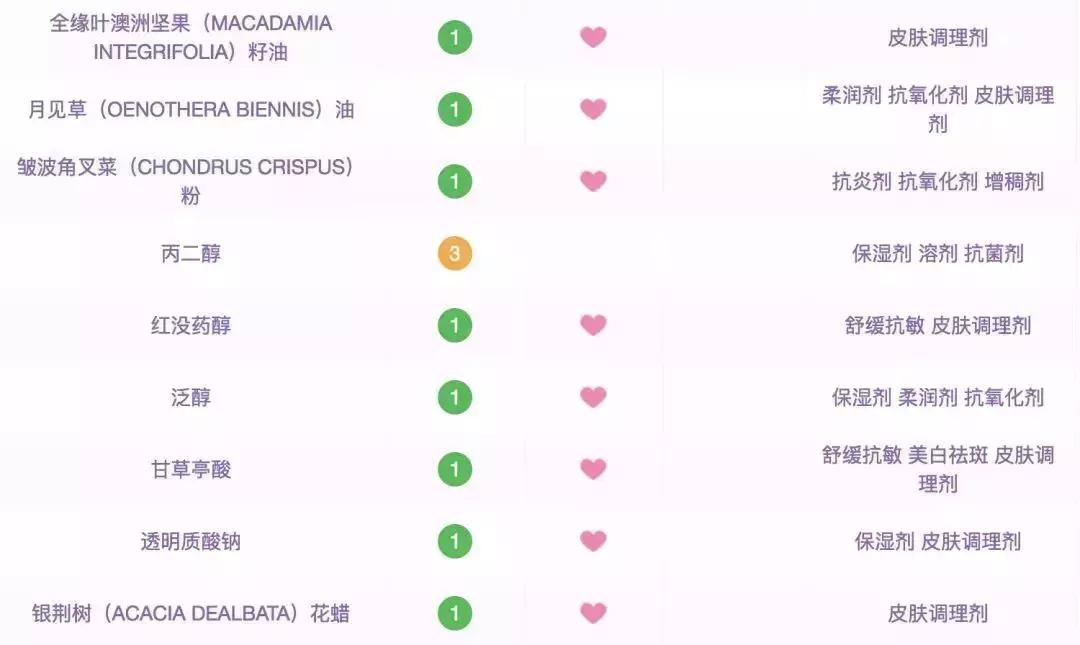Select 透明质酸钠 ingredient name
Screen dimensions: 1080x645
coord(190,542)
